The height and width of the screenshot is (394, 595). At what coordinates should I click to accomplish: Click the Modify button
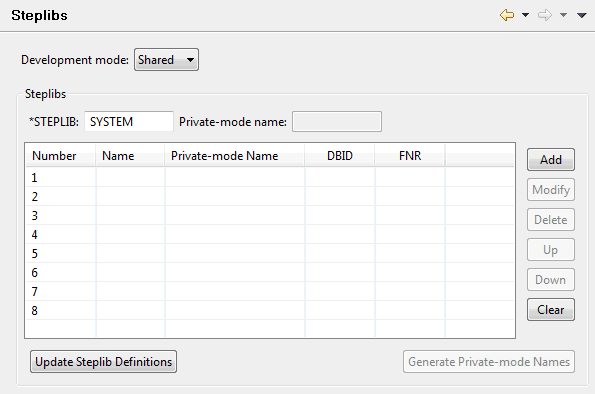(x=551, y=189)
